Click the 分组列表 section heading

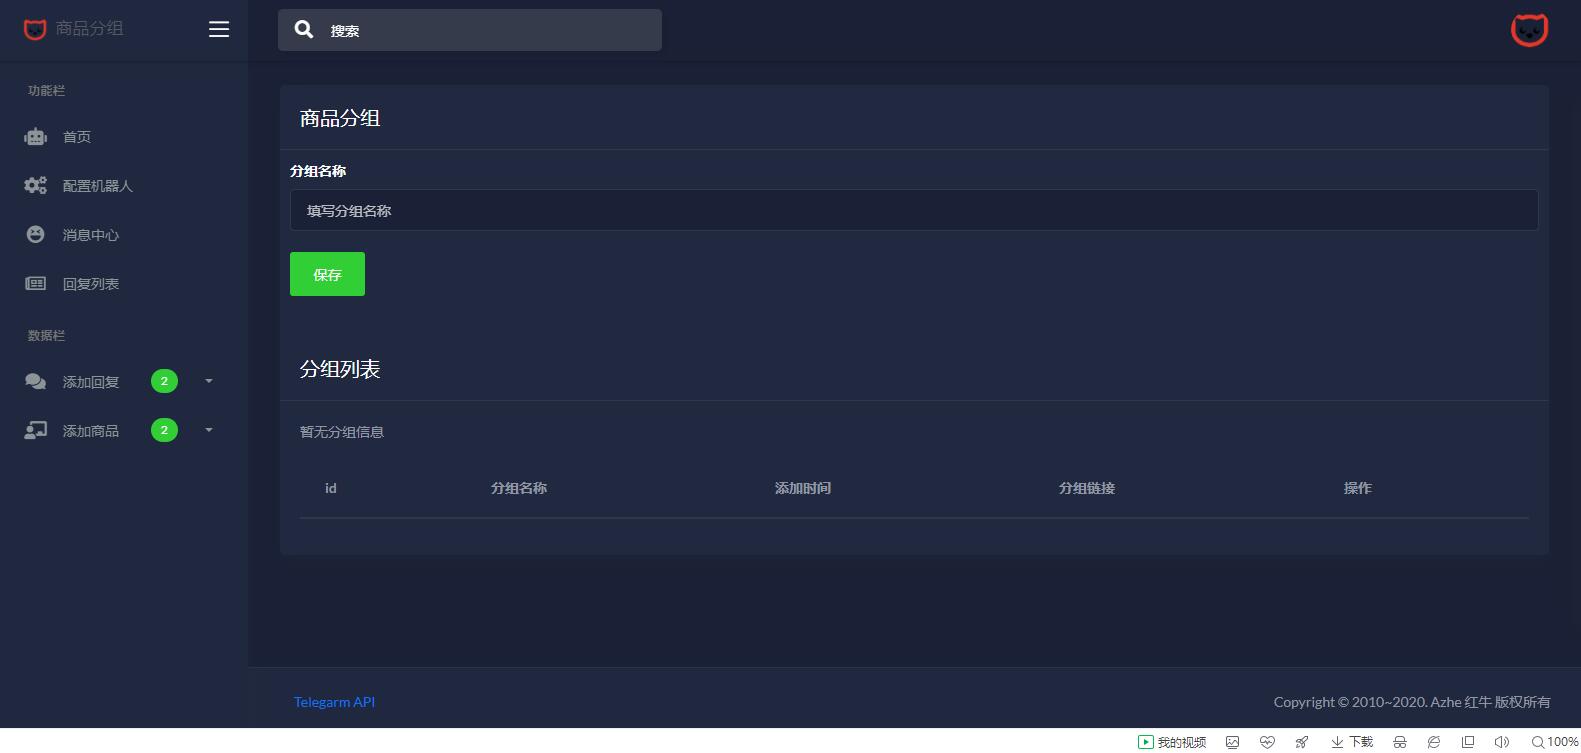point(340,369)
